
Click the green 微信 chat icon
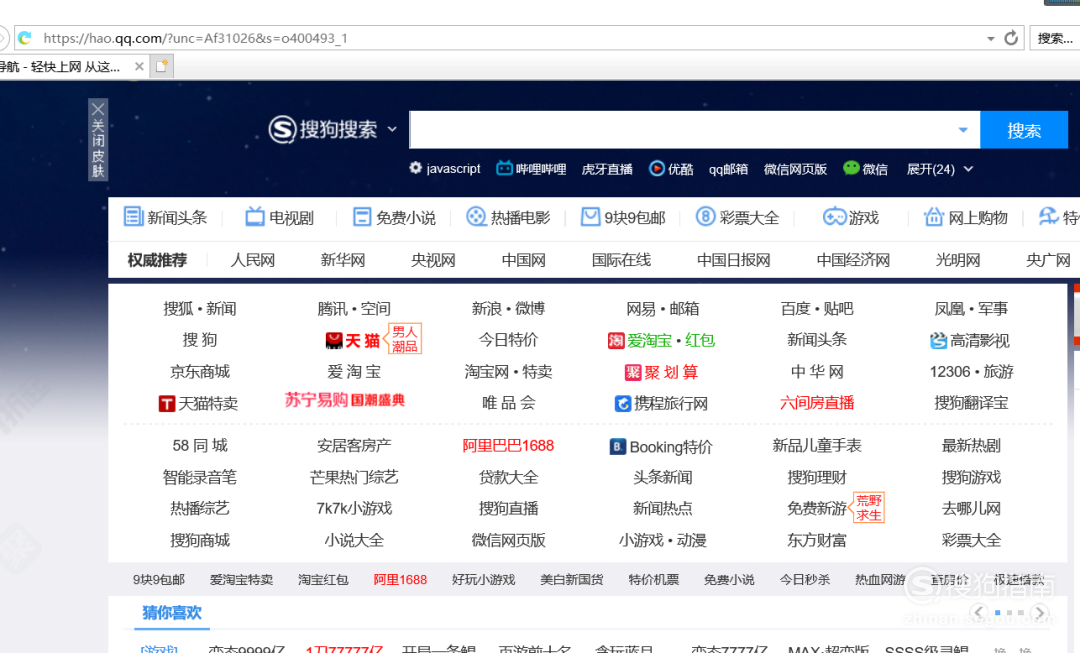tap(851, 168)
